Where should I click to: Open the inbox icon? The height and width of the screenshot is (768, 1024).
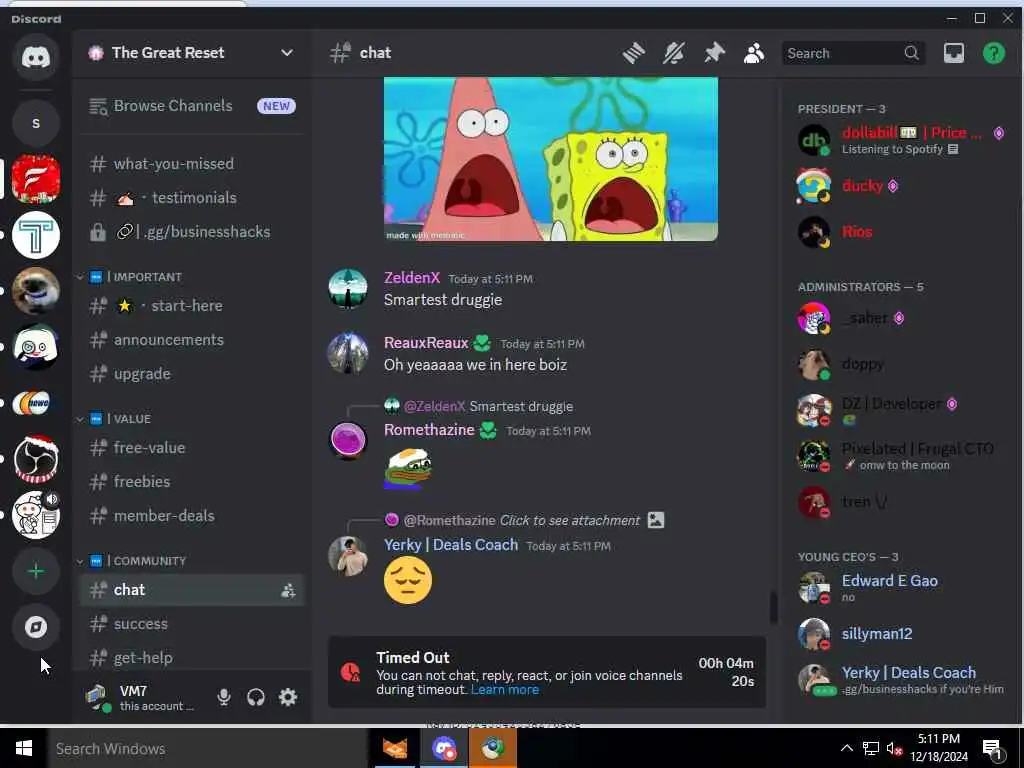pyautogui.click(x=953, y=53)
